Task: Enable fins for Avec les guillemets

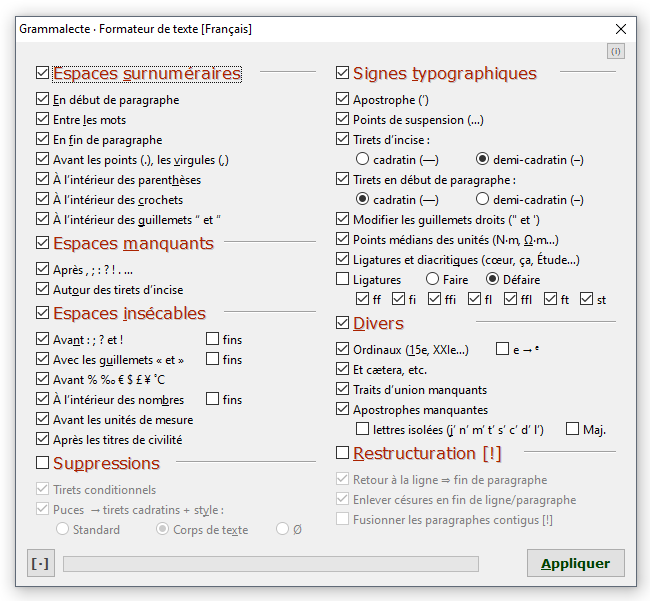Action: tap(212, 359)
